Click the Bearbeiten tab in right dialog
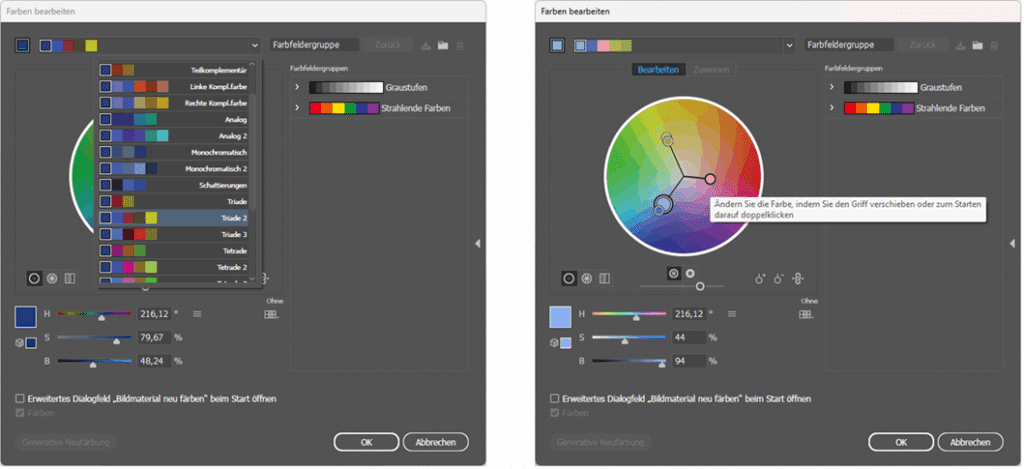1024x469 pixels. (659, 70)
